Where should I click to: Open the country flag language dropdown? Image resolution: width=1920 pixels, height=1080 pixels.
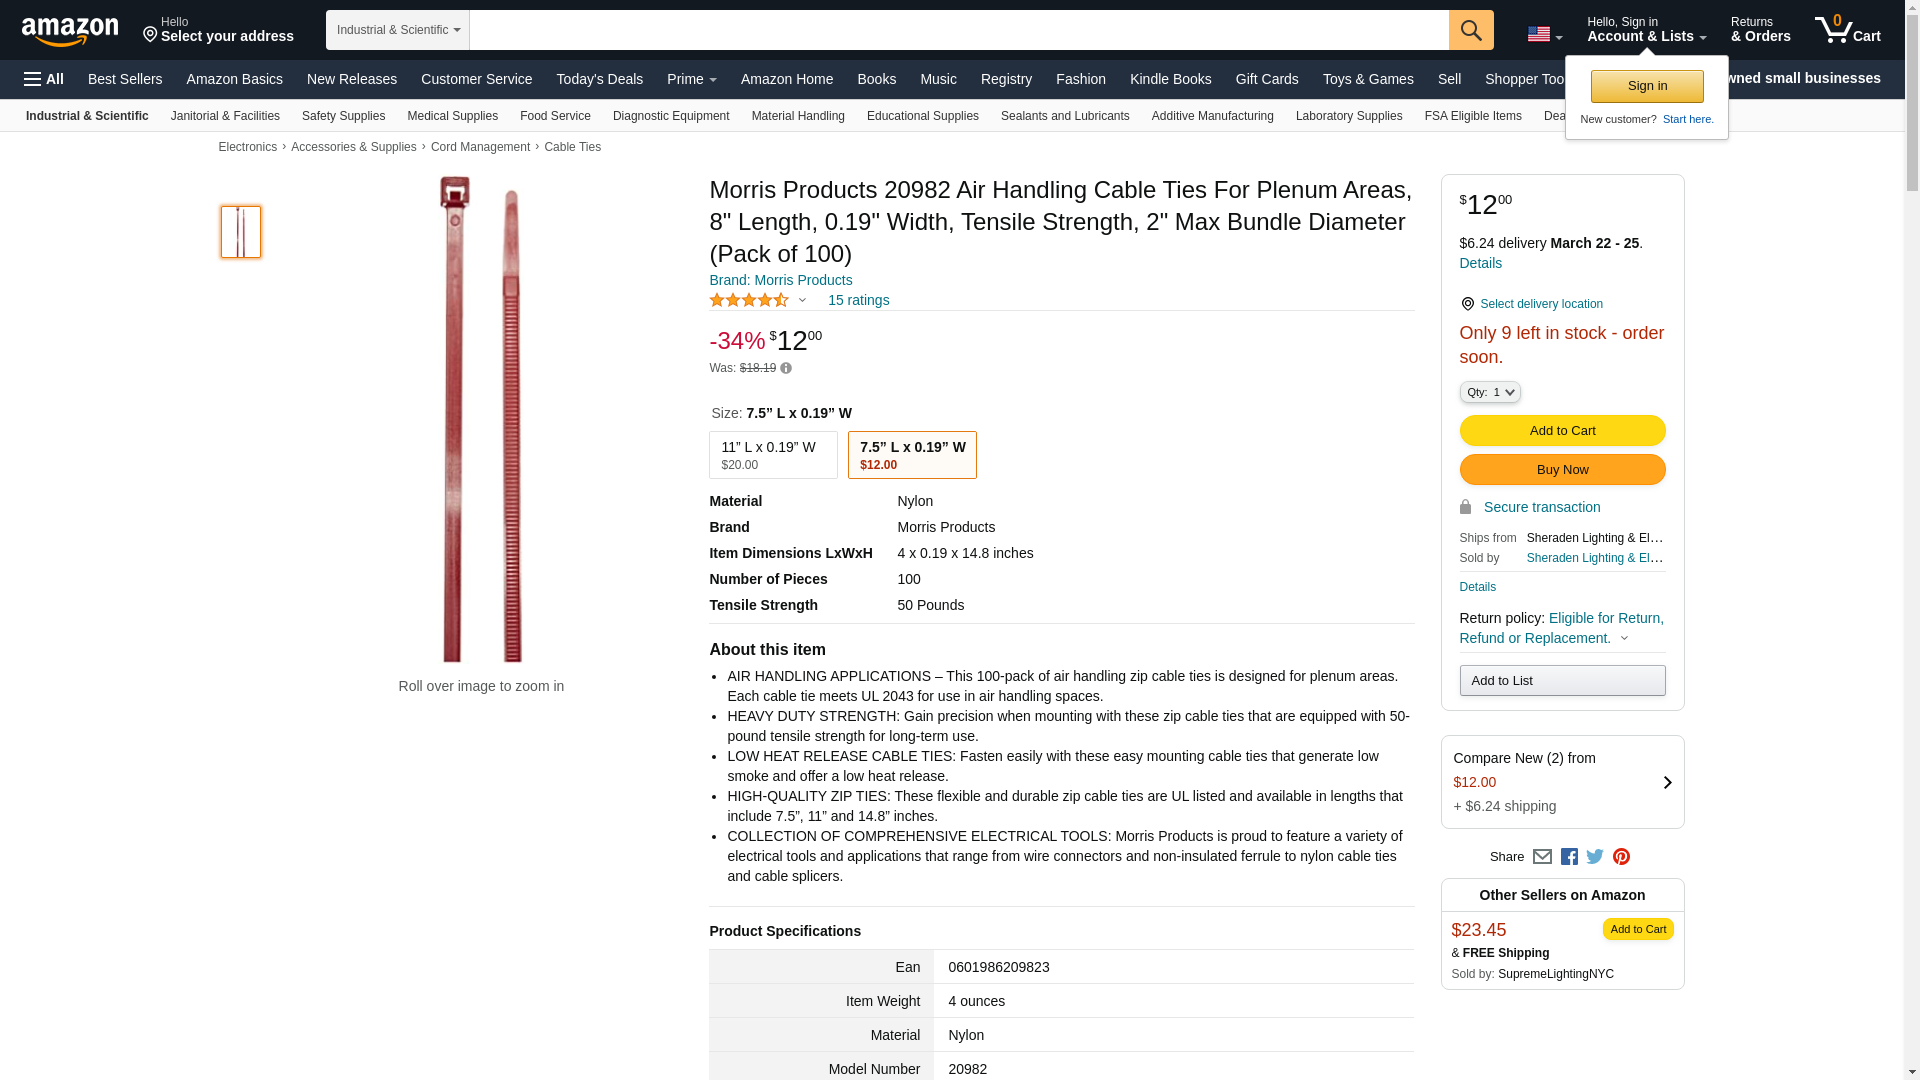click(1544, 35)
